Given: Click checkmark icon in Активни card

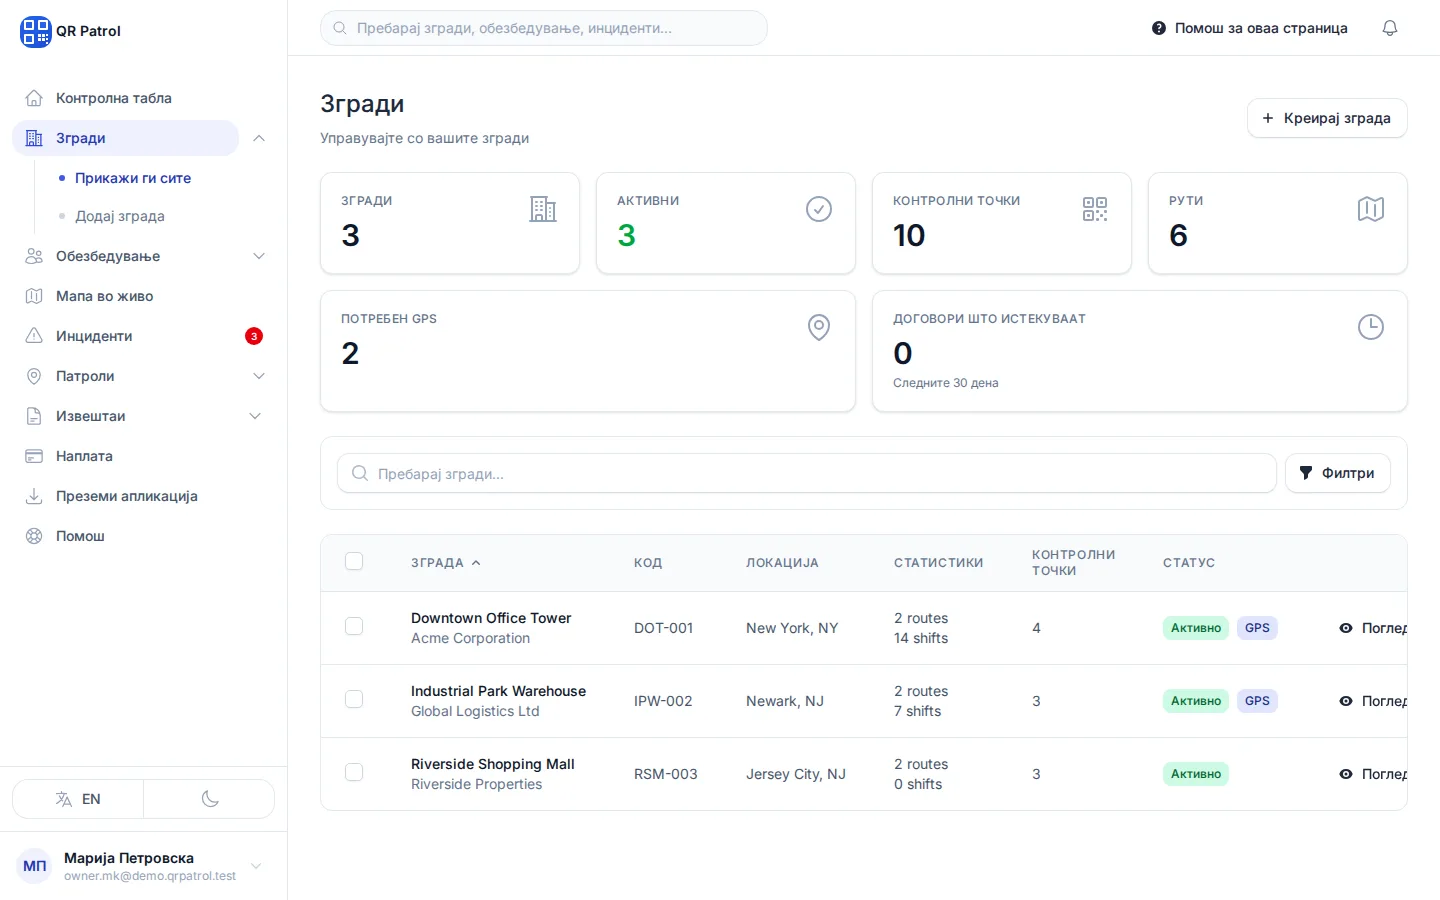Looking at the screenshot, I should click(819, 209).
